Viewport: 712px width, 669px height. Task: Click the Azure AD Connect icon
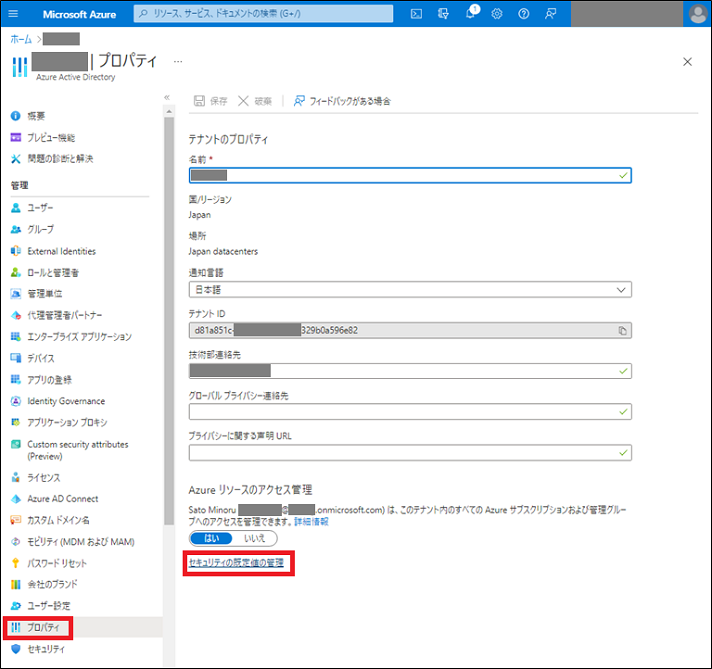15,499
